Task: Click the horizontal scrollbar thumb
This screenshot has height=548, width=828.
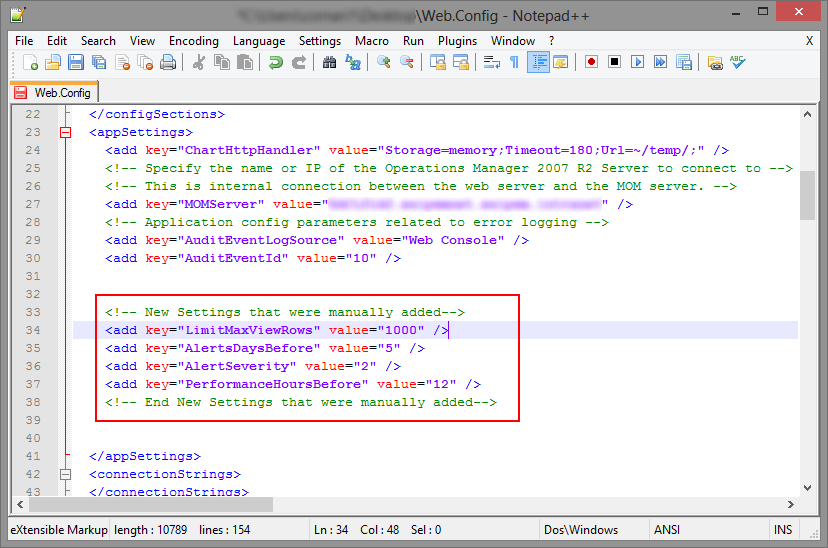Action: [x=151, y=505]
